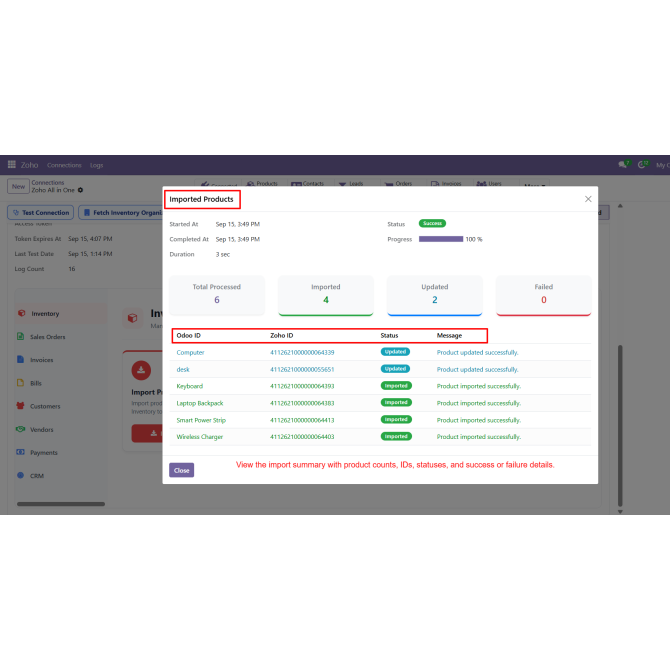Click the Total Processed card
This screenshot has width=670, height=670.
[x=217, y=295]
